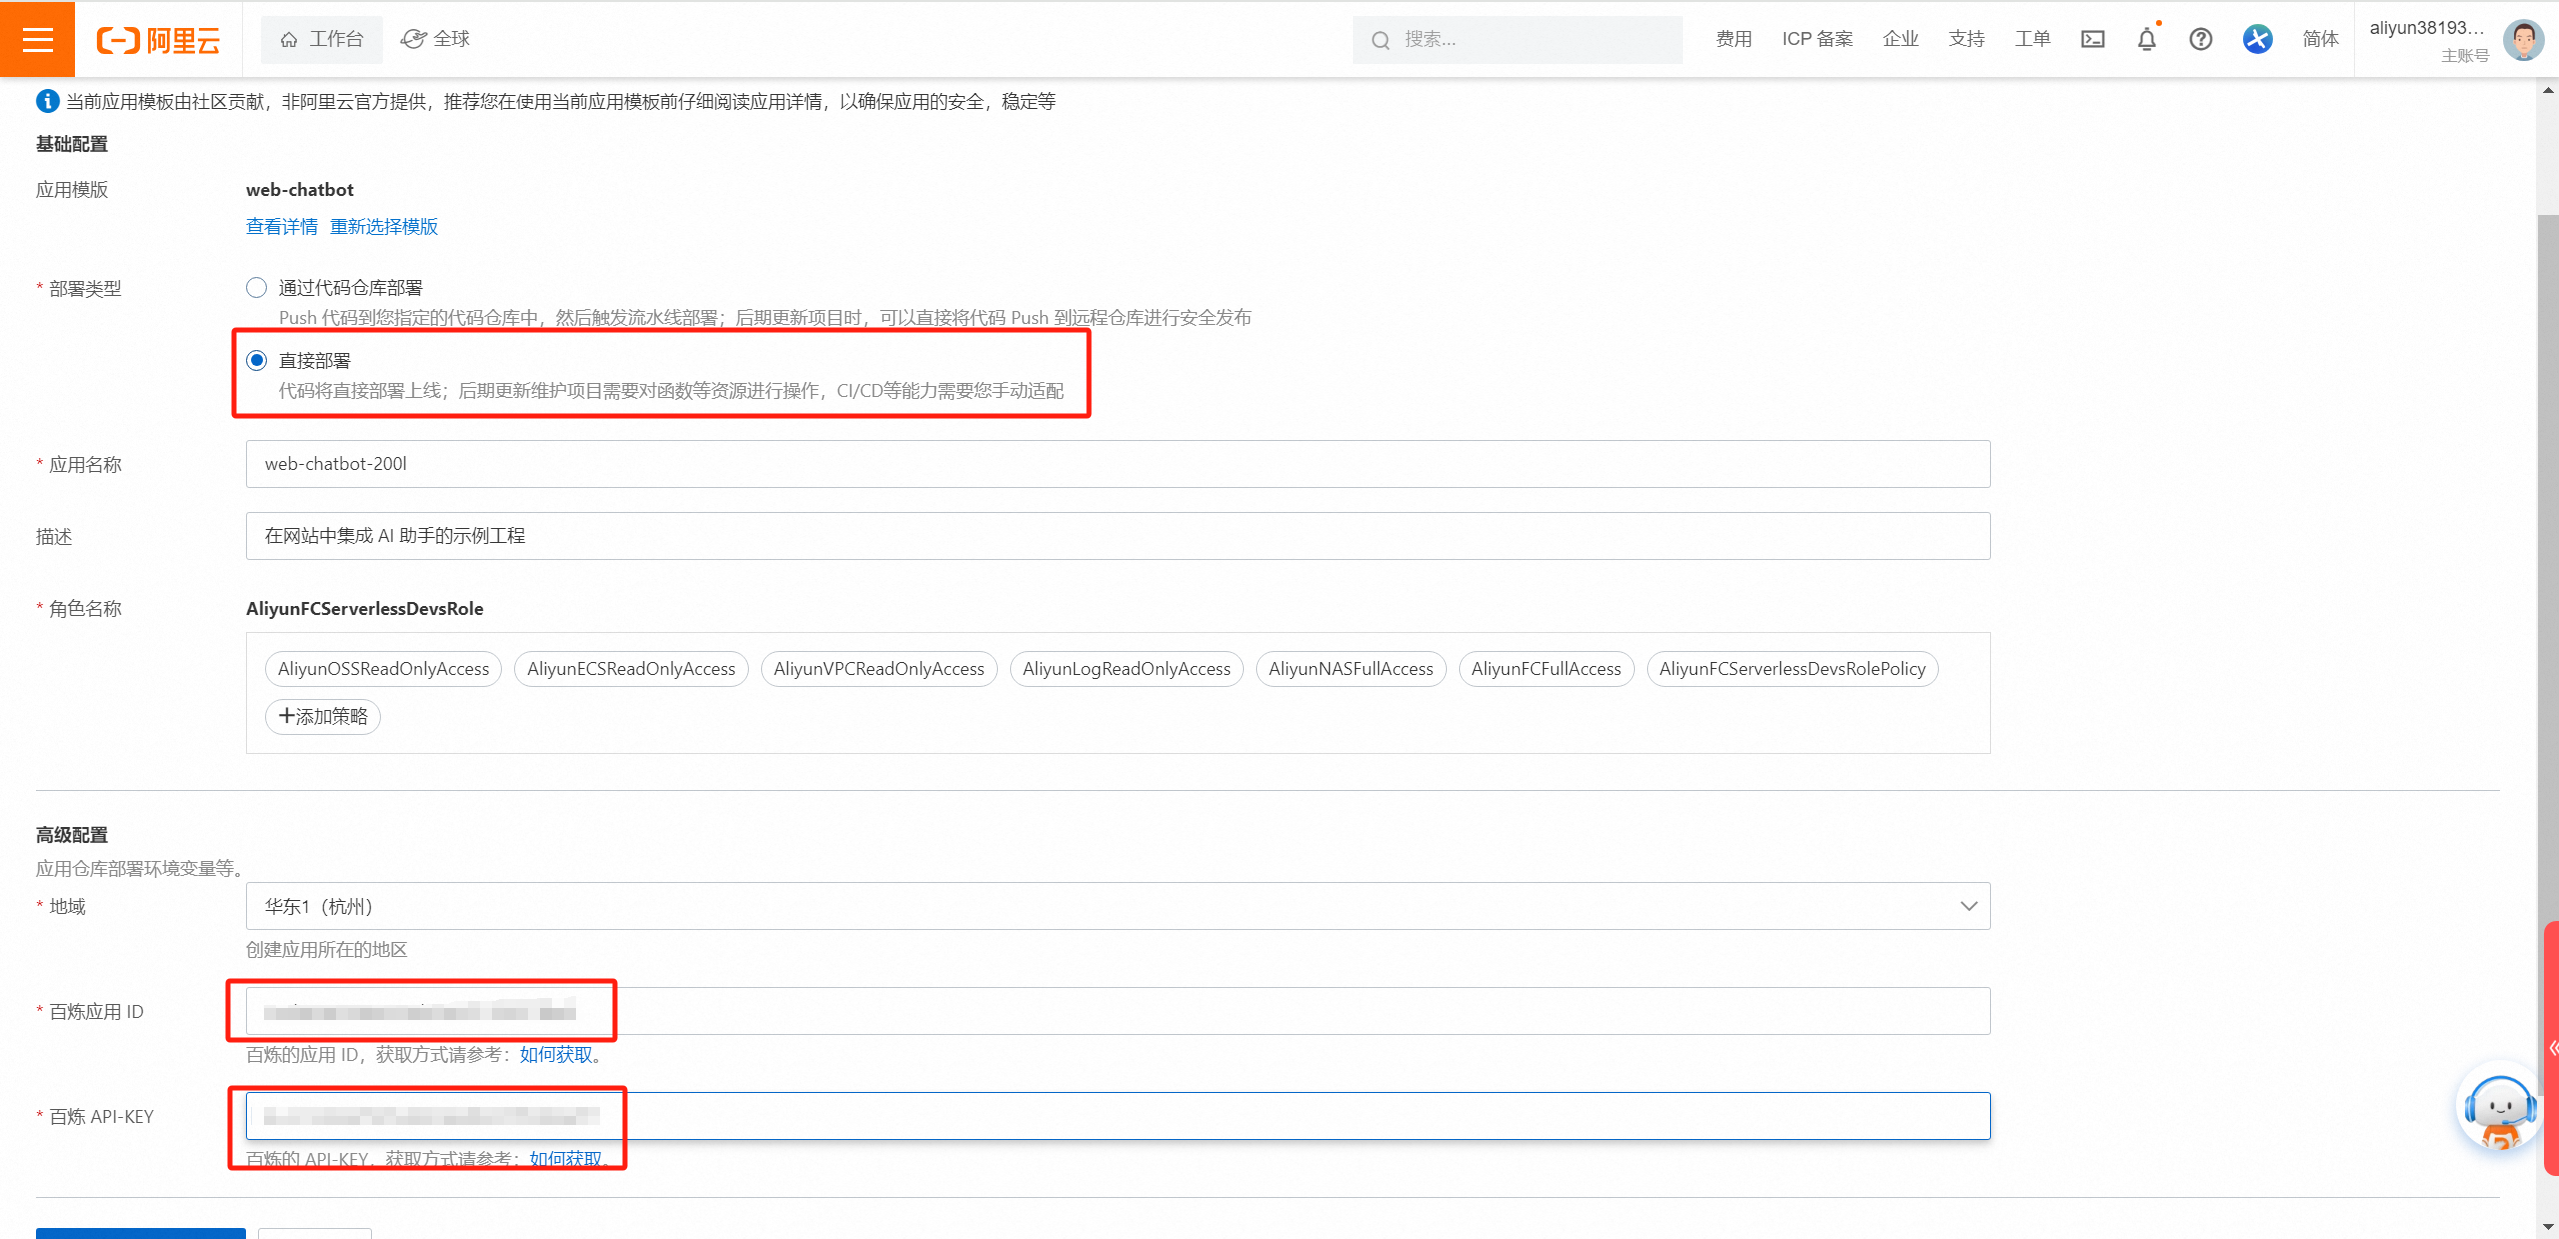Click the 应用名称 input field

coord(1117,464)
